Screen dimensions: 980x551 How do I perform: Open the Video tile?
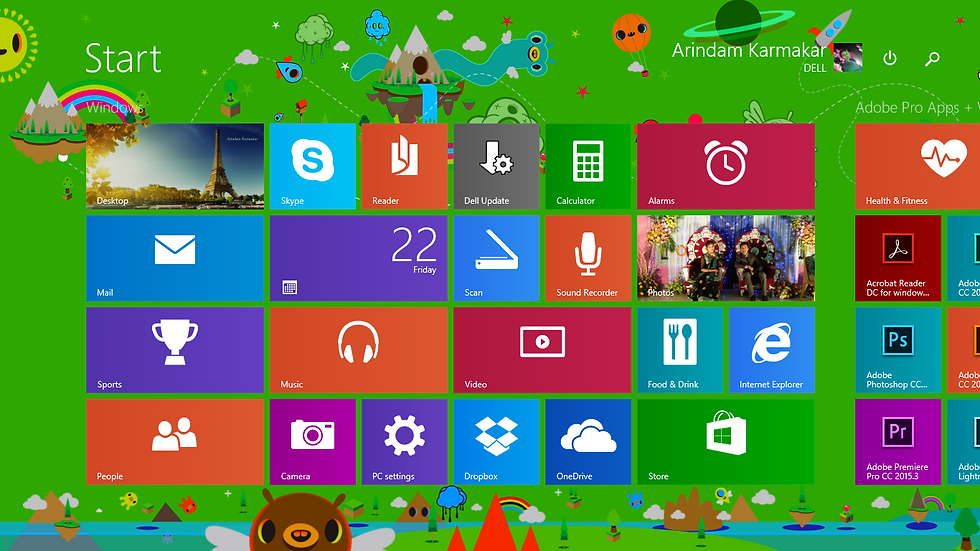pos(542,350)
